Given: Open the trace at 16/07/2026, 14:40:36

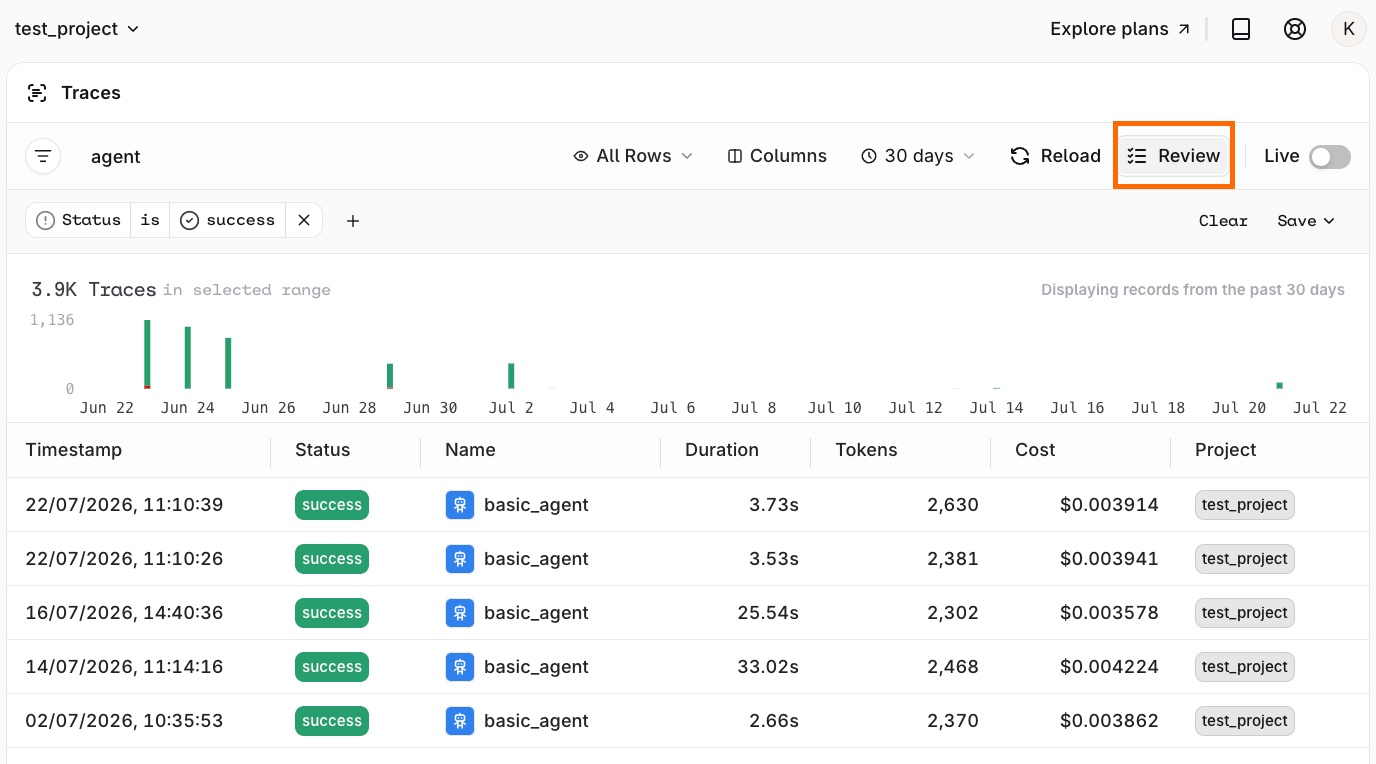Looking at the screenshot, I should [x=687, y=613].
